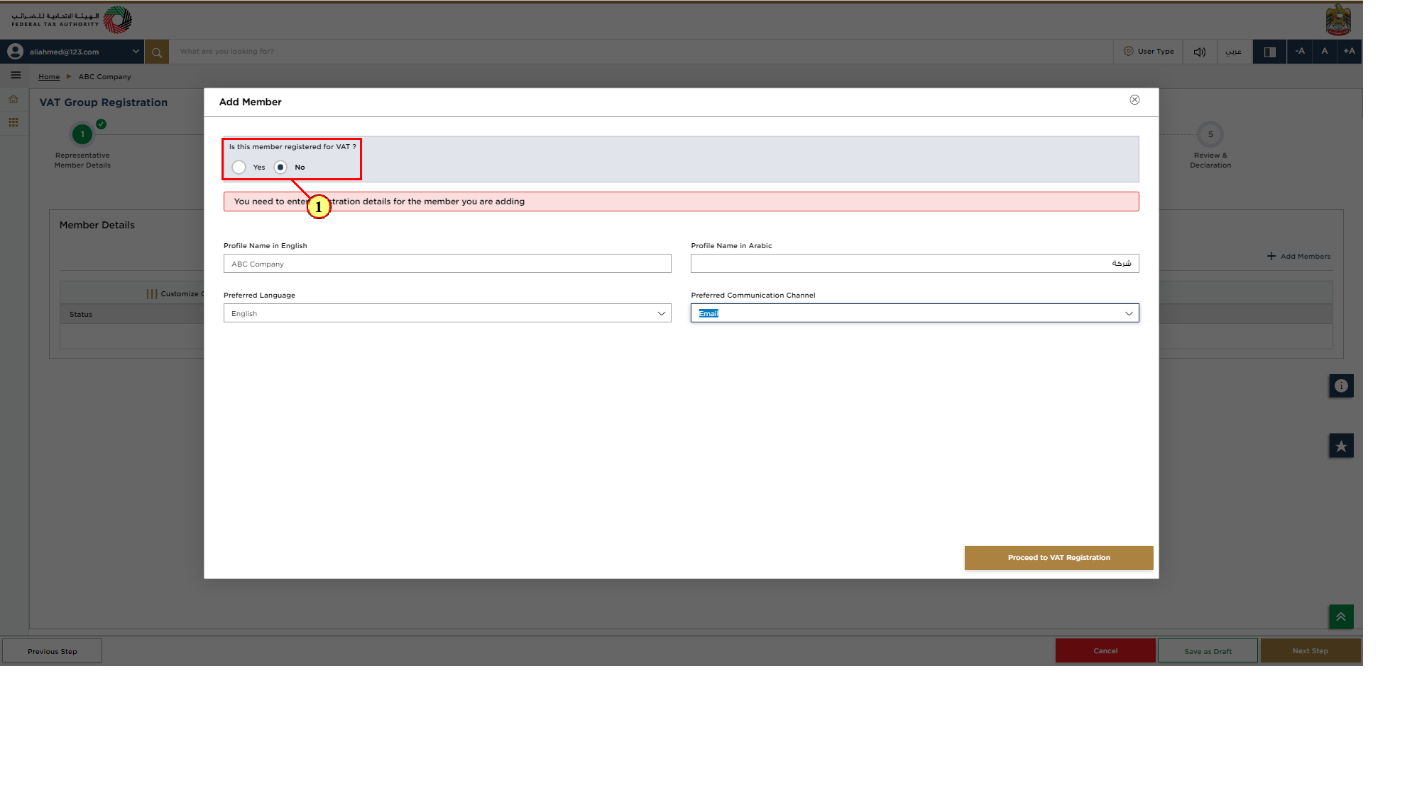Screen dimensions: 1414x801
Task: Click the info icon on right edge
Action: pyautogui.click(x=1341, y=386)
